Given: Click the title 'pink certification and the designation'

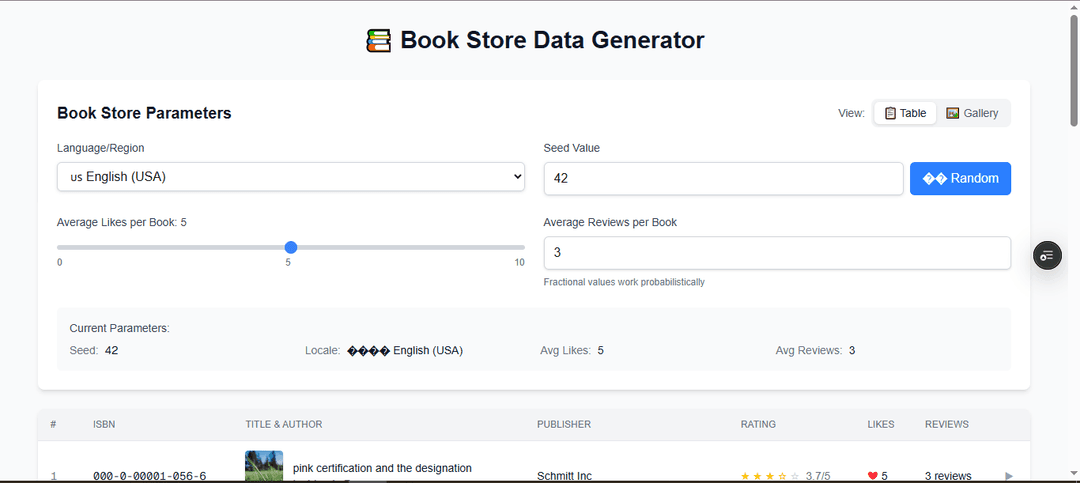Looking at the screenshot, I should 382,468.
